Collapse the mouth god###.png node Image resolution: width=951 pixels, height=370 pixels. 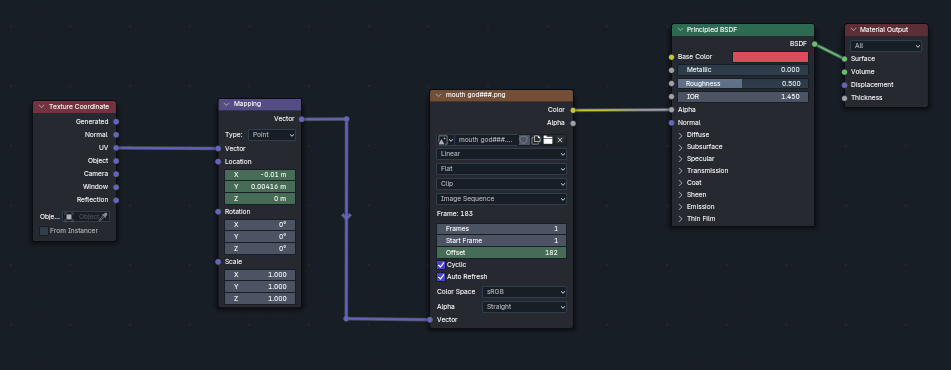(x=438, y=95)
